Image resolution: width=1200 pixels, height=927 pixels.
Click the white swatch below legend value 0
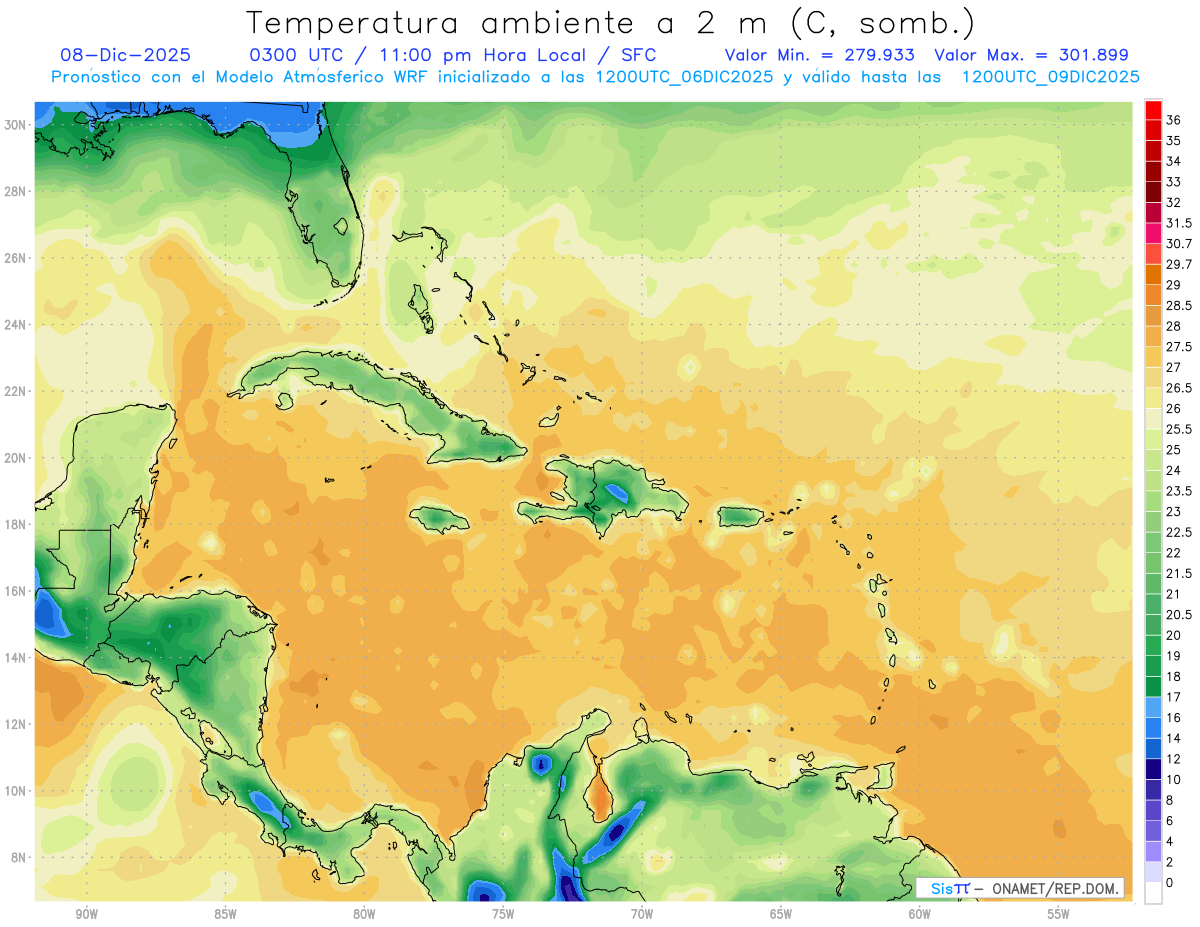click(x=1153, y=893)
